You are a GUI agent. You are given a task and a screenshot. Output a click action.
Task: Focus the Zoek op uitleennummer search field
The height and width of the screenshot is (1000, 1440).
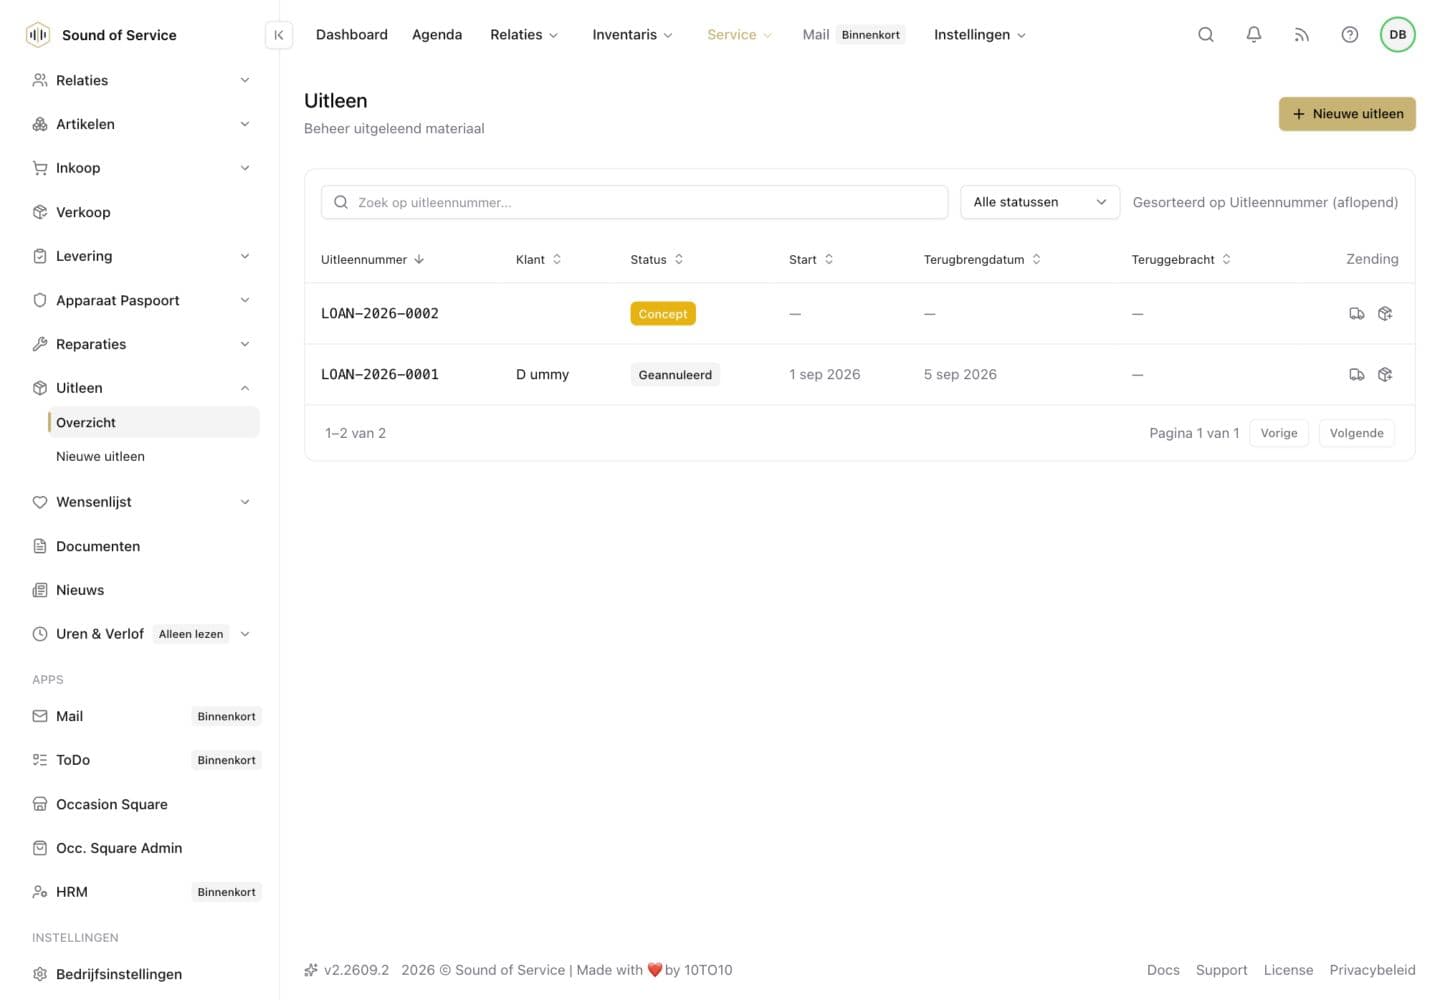pyautogui.click(x=634, y=202)
